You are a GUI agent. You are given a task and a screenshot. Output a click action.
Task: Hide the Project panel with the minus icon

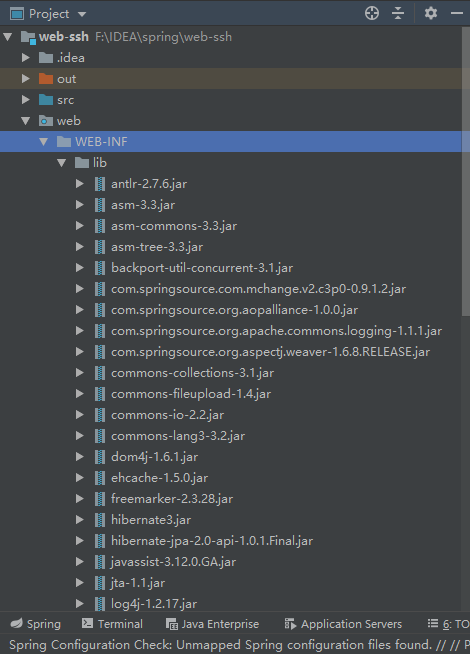[457, 13]
